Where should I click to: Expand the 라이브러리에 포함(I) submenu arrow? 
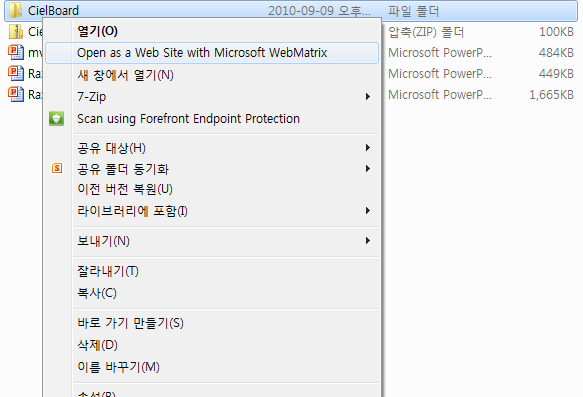[368, 211]
